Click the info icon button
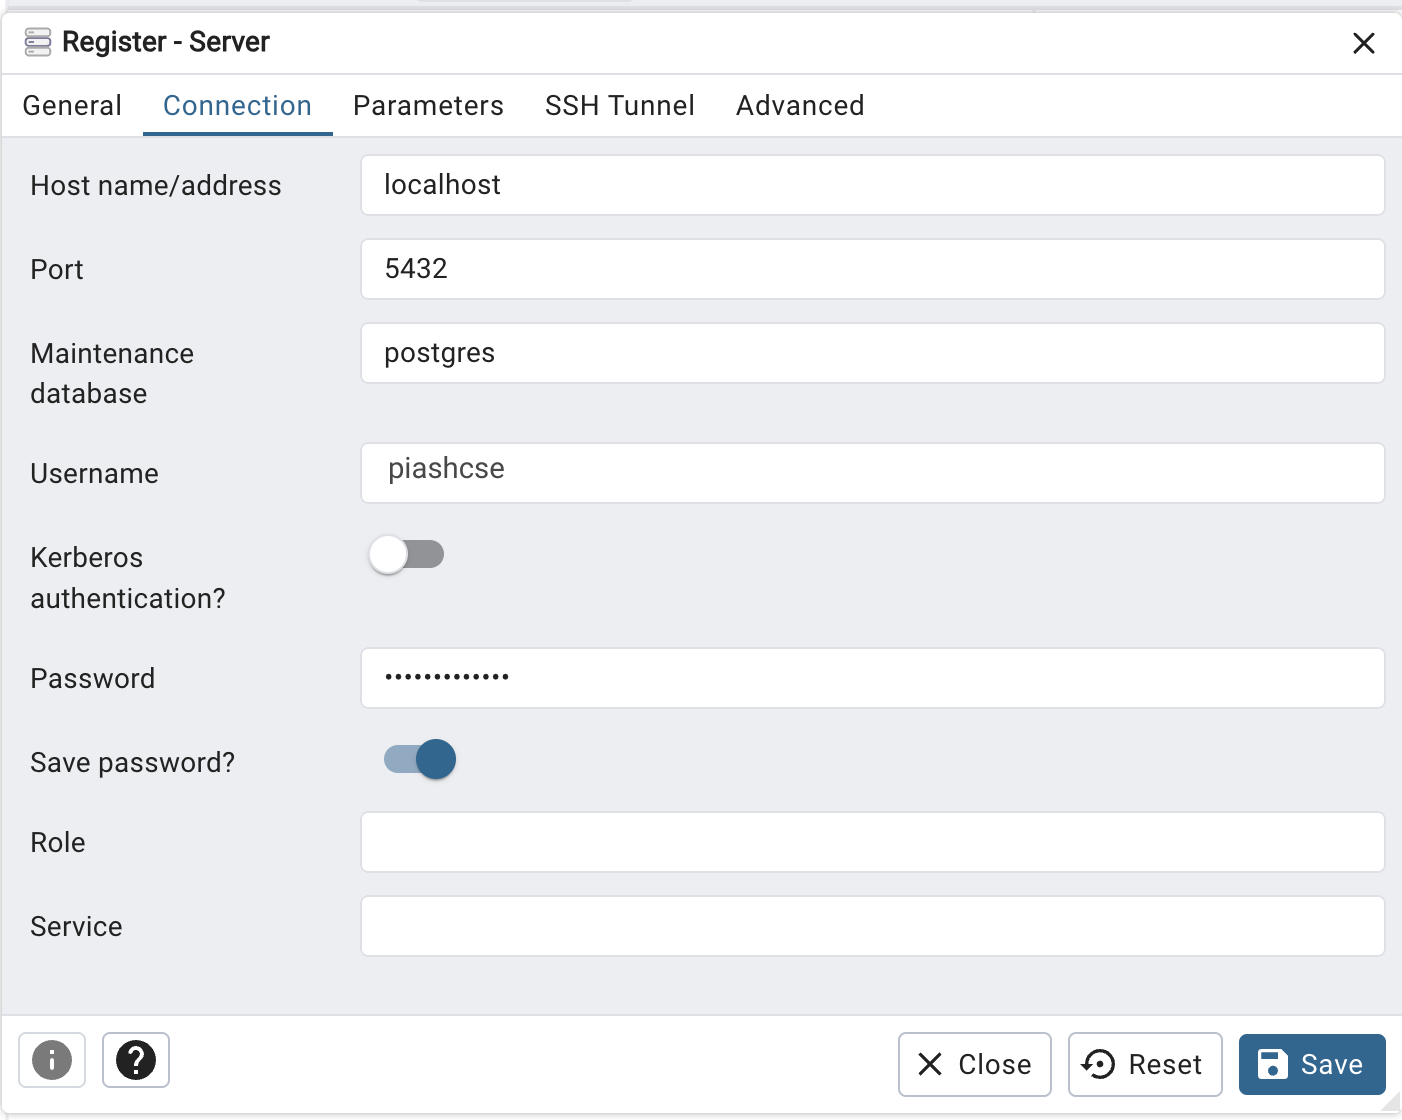The image size is (1402, 1120). click(x=52, y=1060)
